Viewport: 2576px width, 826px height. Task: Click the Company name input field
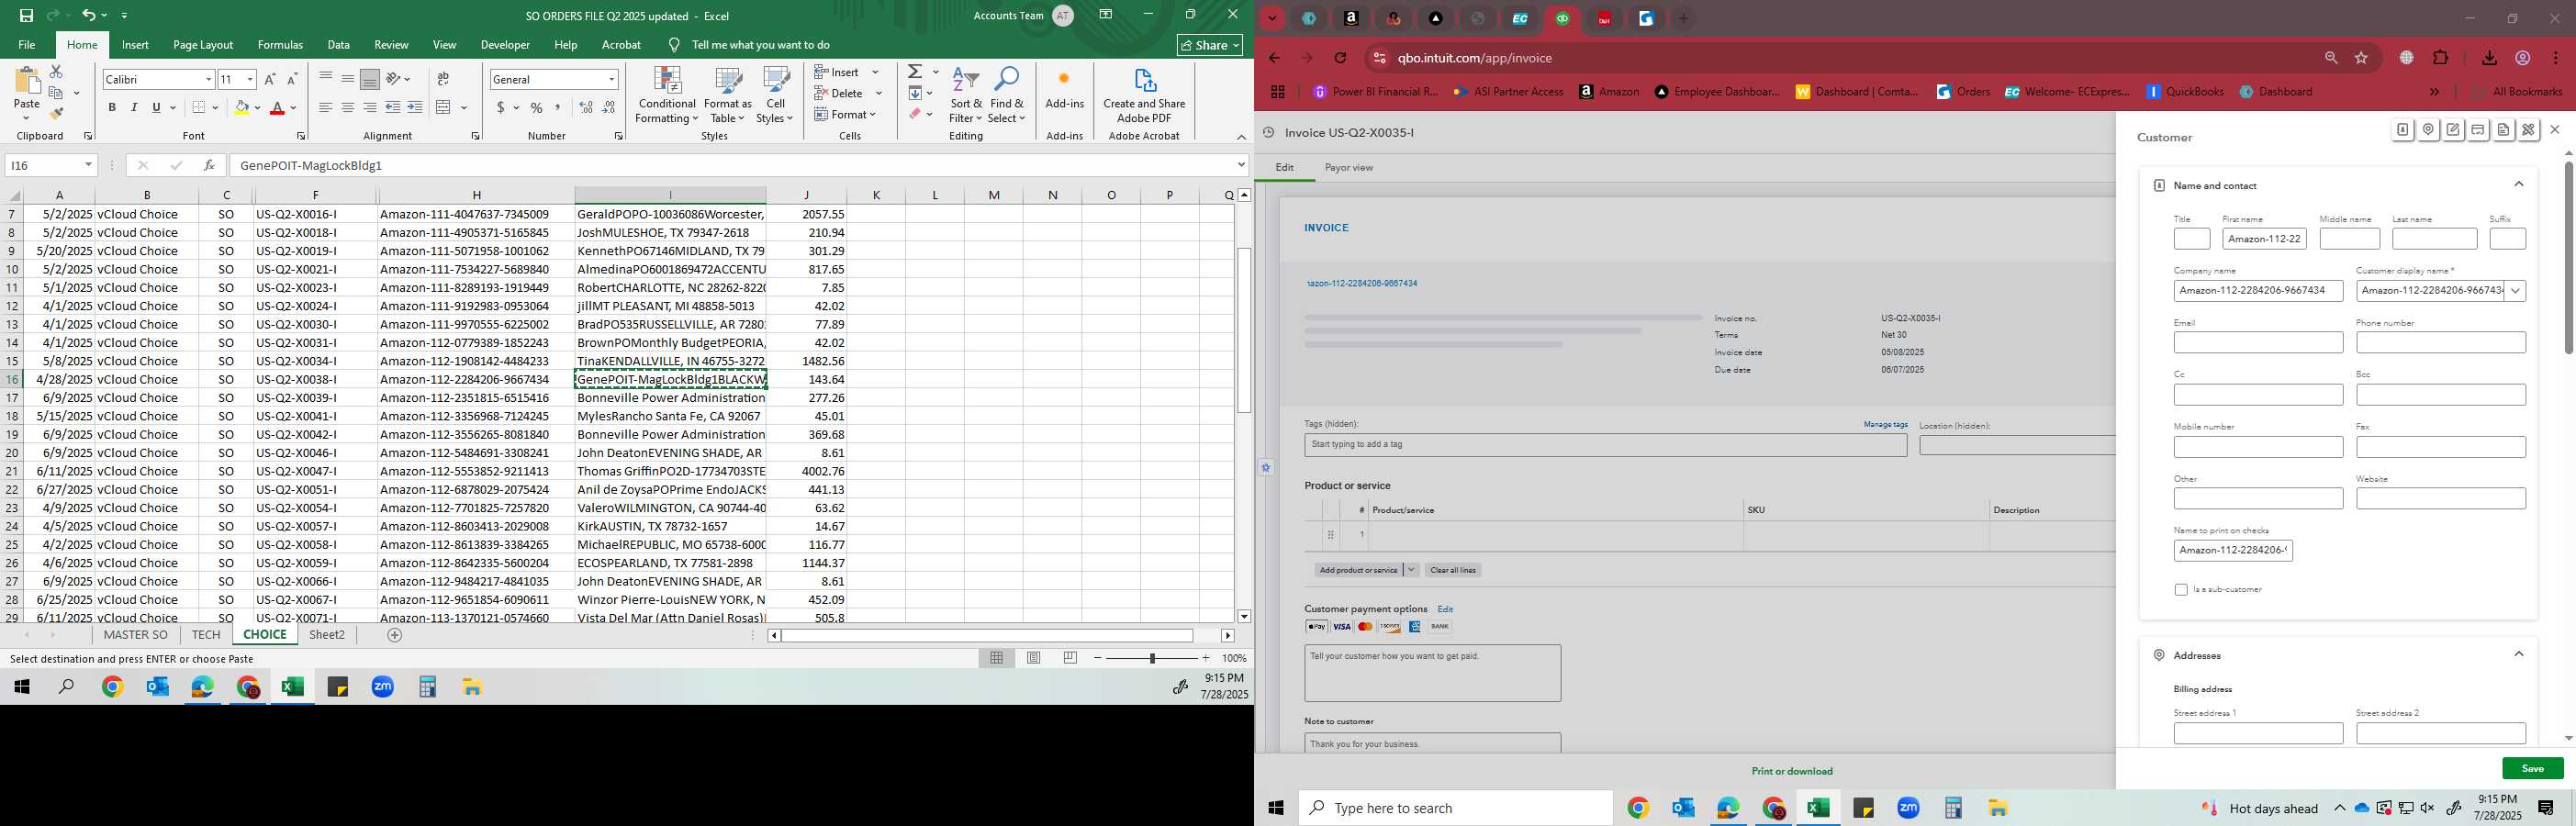point(2258,291)
